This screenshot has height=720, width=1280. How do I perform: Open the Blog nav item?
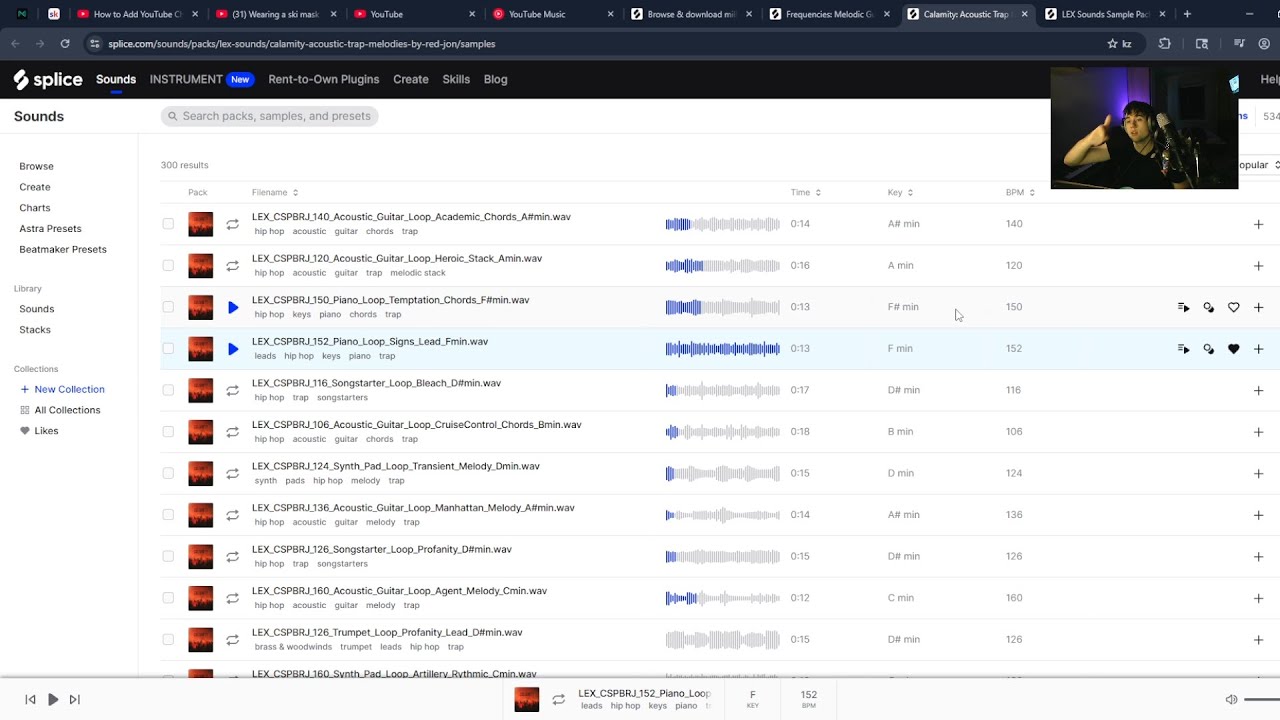click(495, 80)
